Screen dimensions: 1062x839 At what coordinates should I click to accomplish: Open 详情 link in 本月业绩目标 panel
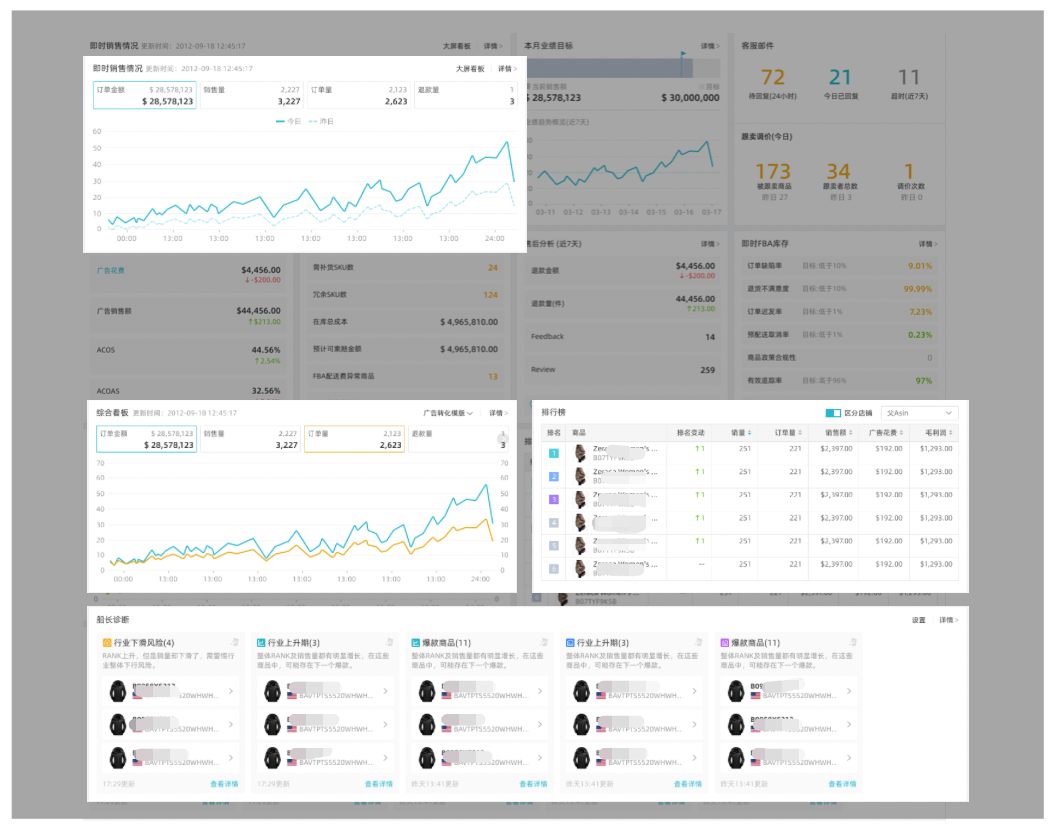(x=710, y=46)
